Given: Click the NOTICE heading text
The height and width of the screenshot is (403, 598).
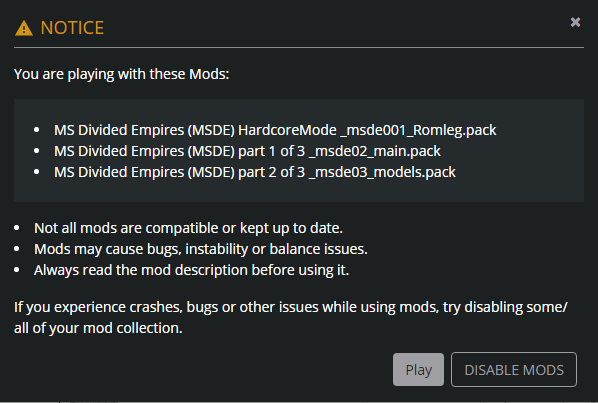Looking at the screenshot, I should (72, 28).
